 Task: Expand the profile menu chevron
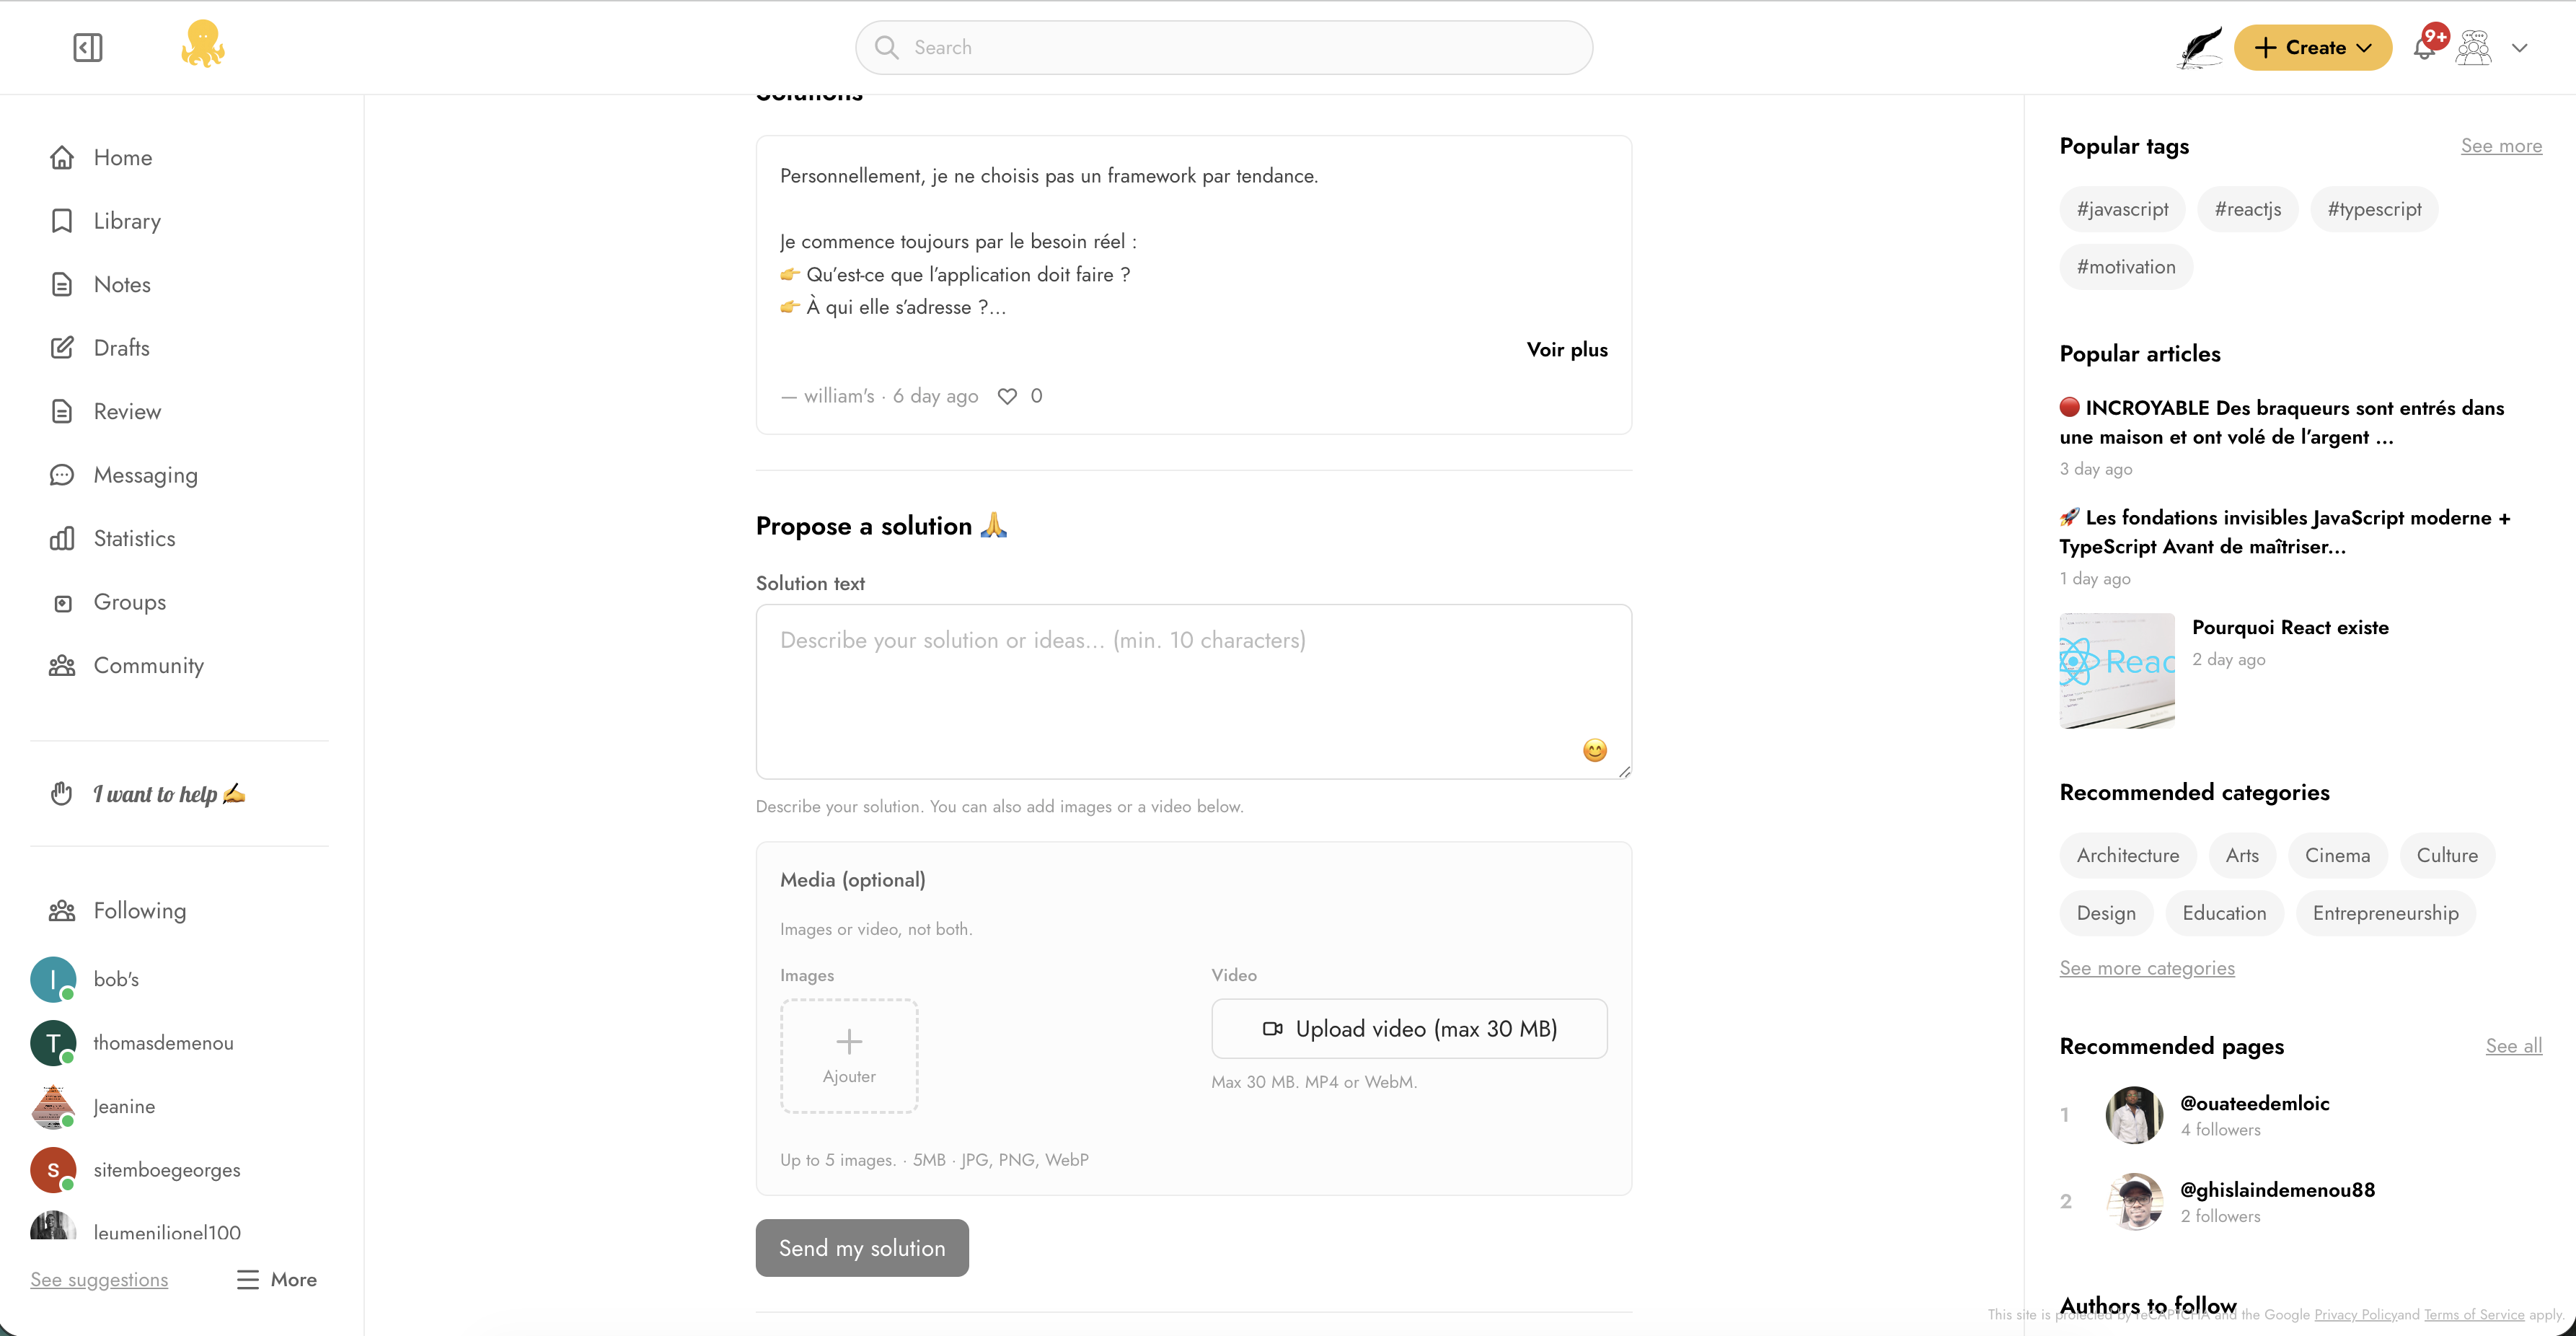(2520, 48)
